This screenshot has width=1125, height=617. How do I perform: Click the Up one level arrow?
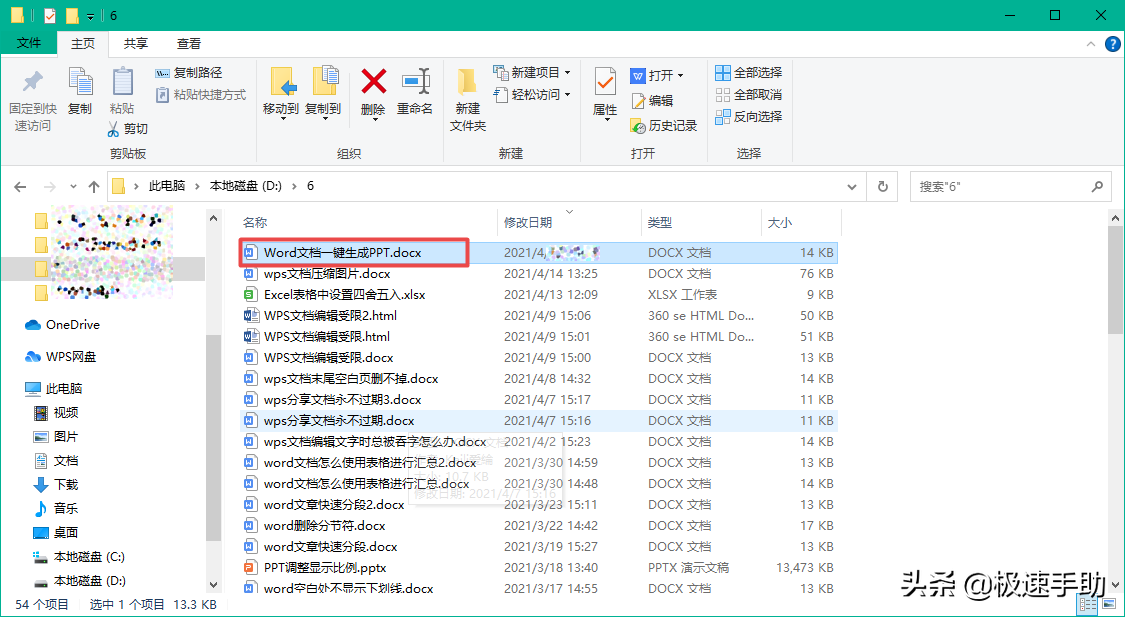click(93, 187)
